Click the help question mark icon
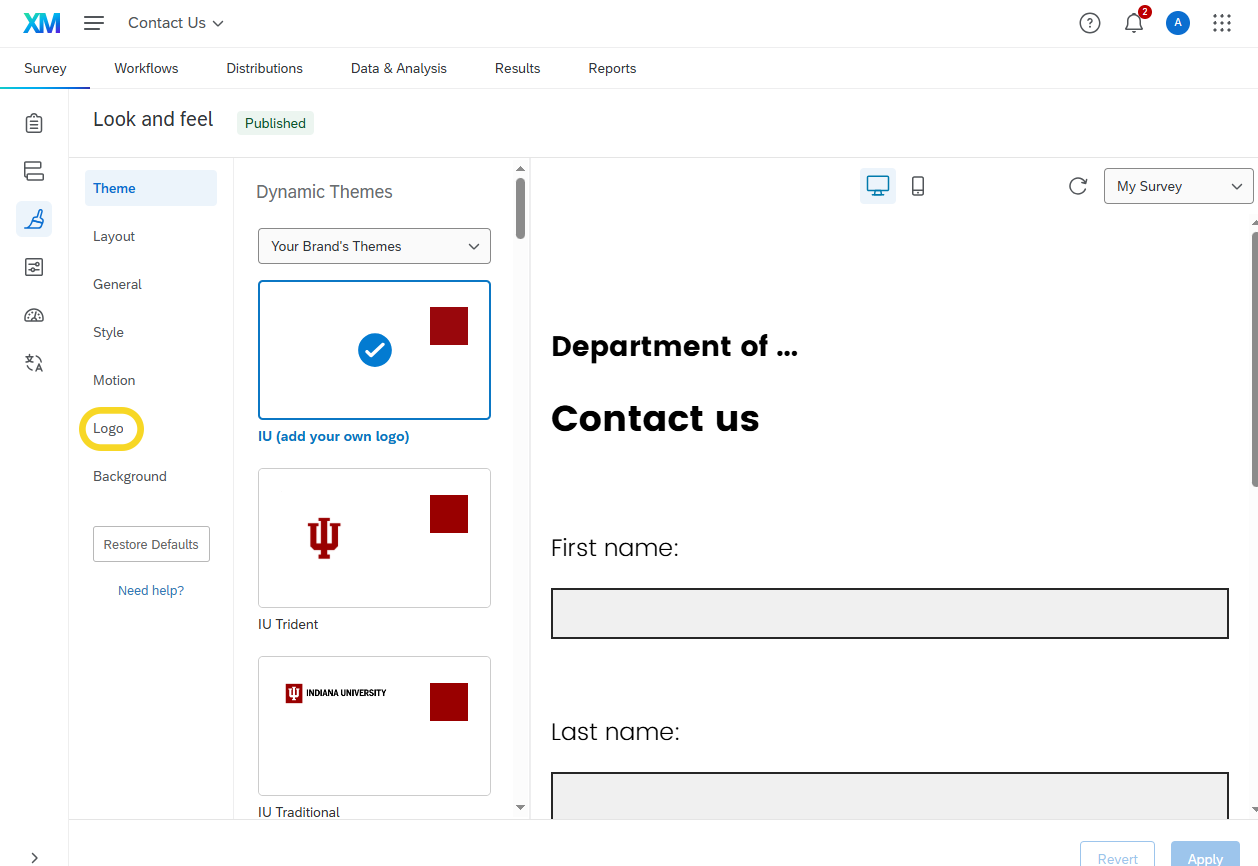This screenshot has height=866, width=1258. [1090, 23]
